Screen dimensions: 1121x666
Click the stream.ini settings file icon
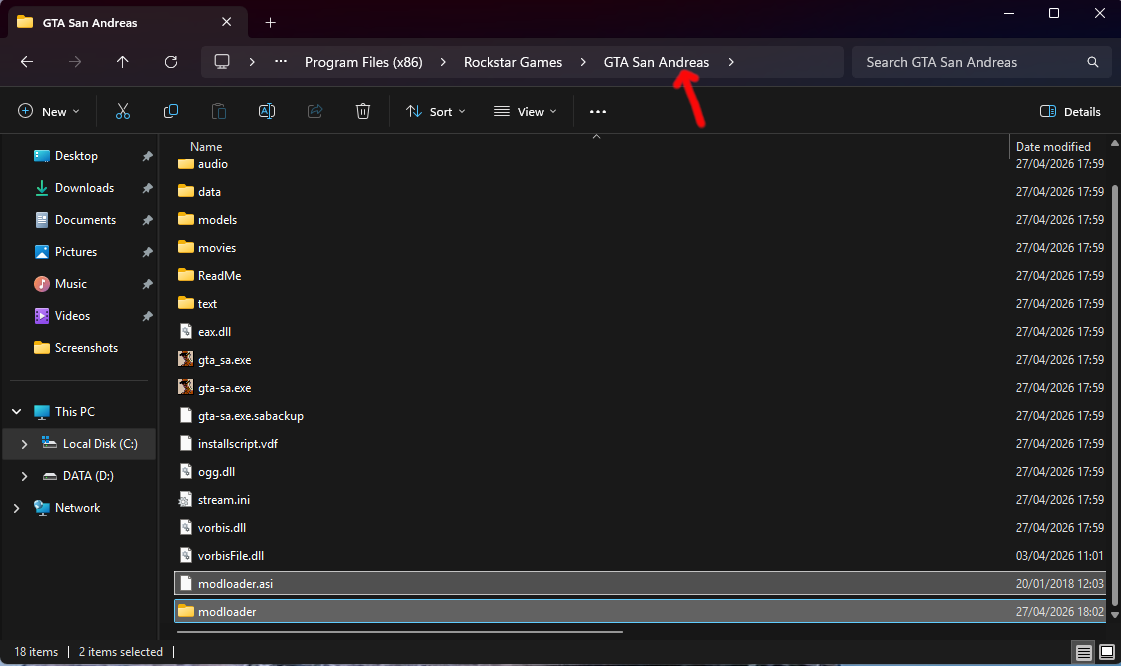tap(185, 500)
